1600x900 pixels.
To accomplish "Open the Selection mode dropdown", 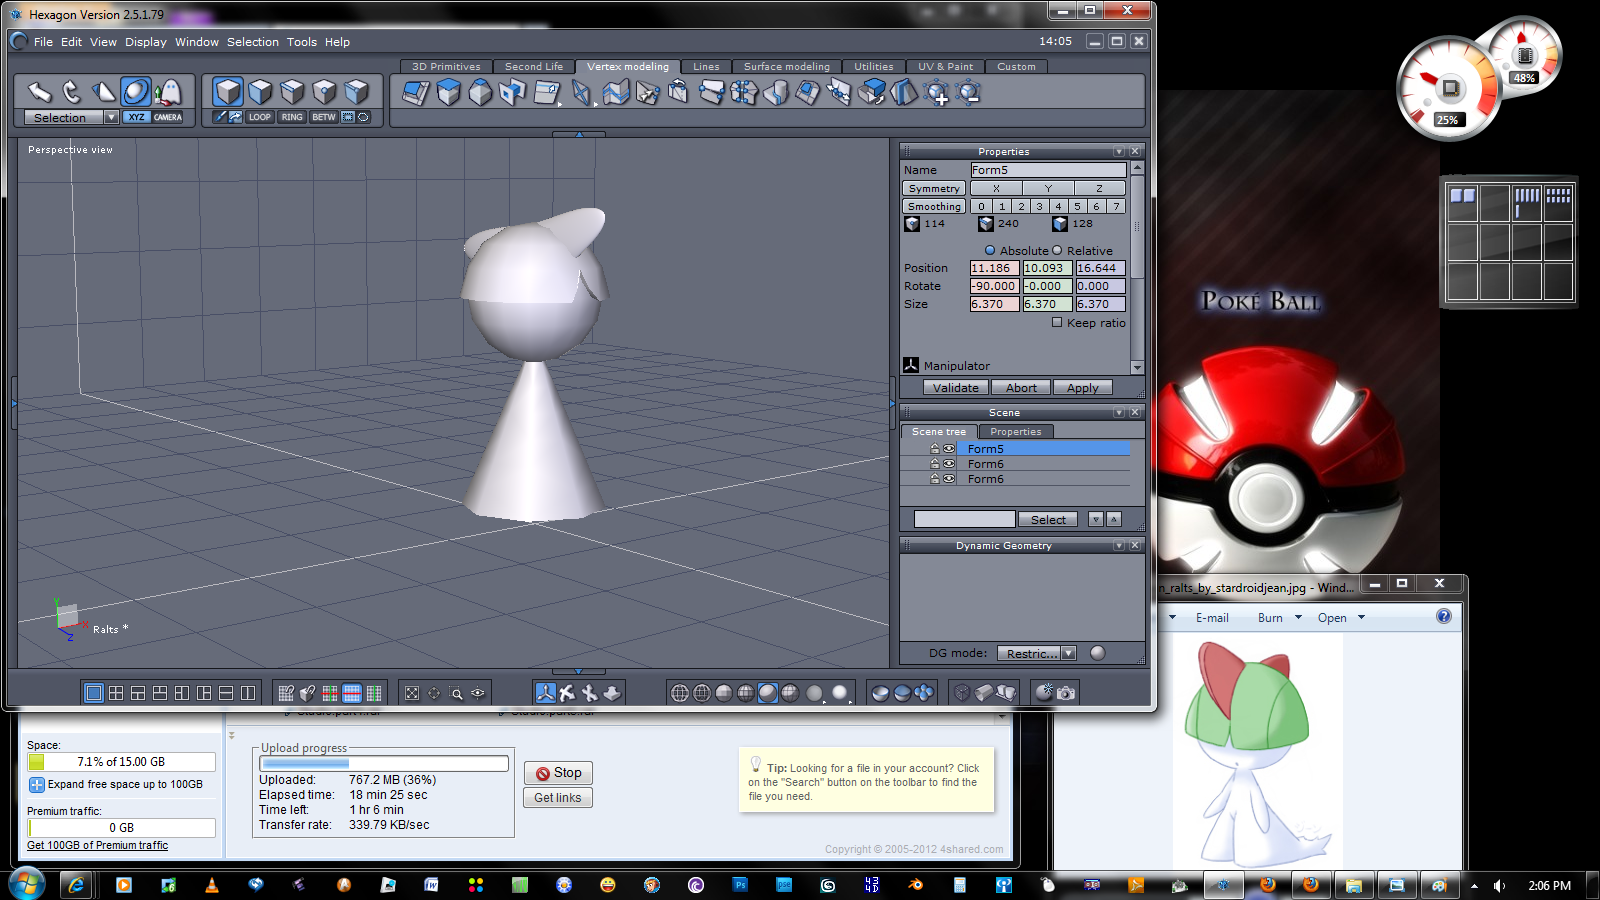I will (x=111, y=118).
